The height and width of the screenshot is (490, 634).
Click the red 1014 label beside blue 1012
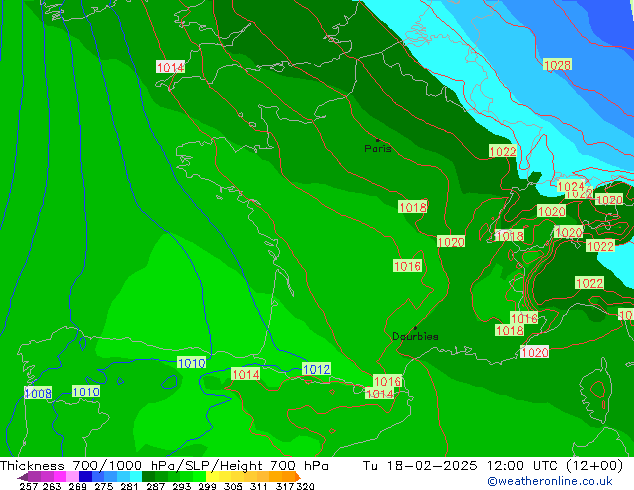tap(245, 374)
